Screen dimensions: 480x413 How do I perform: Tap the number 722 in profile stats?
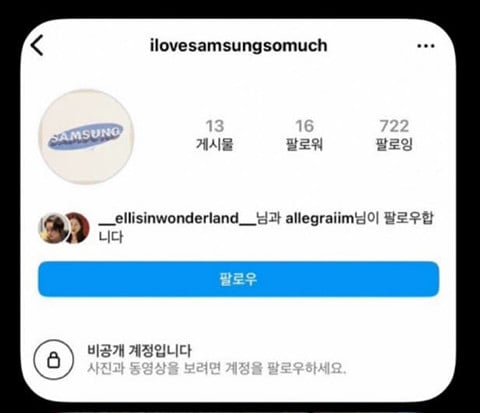(x=394, y=126)
